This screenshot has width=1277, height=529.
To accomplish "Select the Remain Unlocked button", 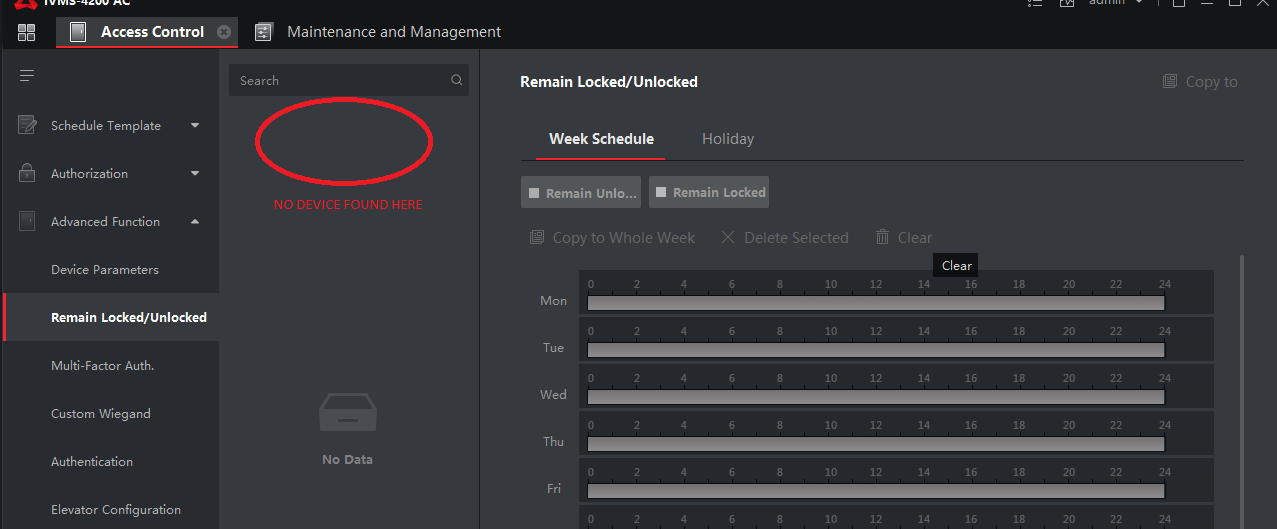I will click(581, 193).
